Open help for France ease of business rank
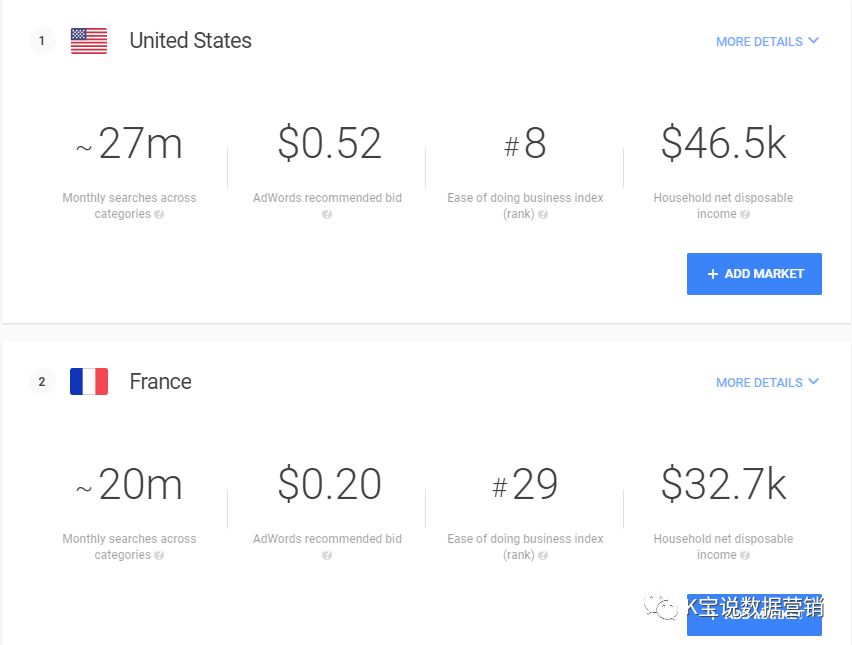Viewport: 852px width, 645px height. (543, 556)
